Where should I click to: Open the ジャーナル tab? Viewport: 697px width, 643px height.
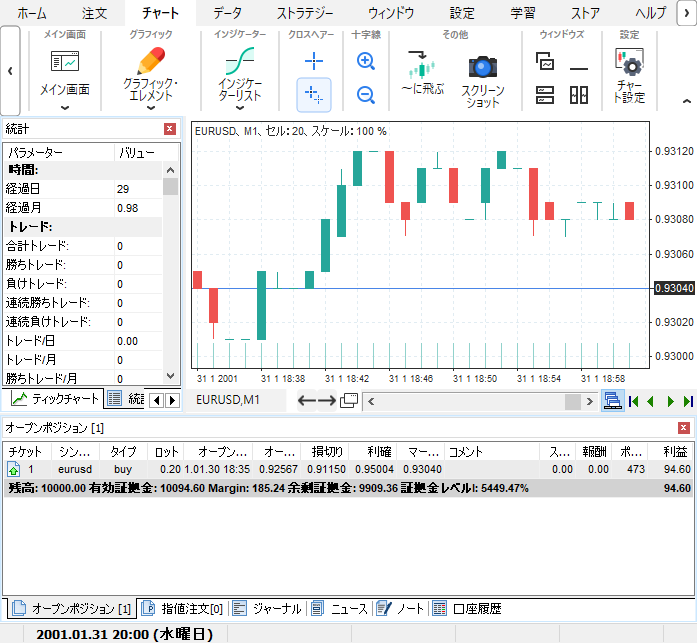coord(267,608)
